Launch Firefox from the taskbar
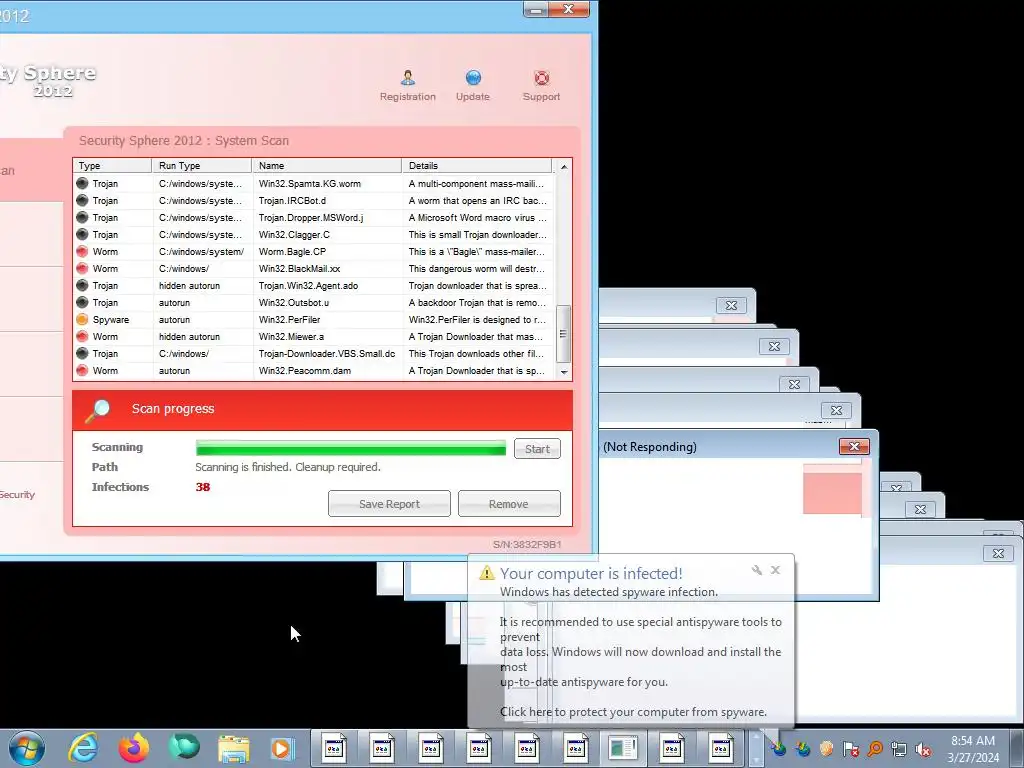Screen dimensions: 1024x768 134,748
